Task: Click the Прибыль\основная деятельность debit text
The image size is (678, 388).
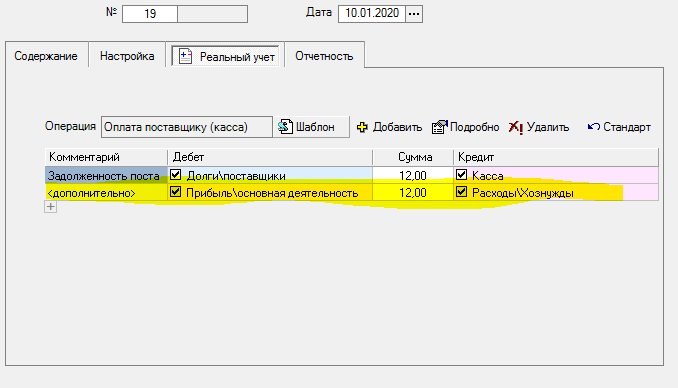Action: tap(272, 193)
